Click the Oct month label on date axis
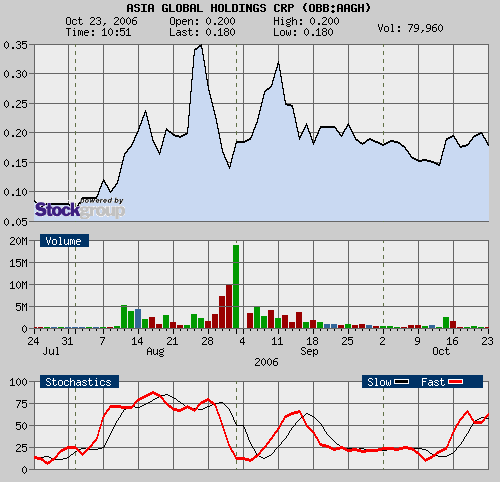Viewport: 500px width, 482px height. click(x=441, y=351)
